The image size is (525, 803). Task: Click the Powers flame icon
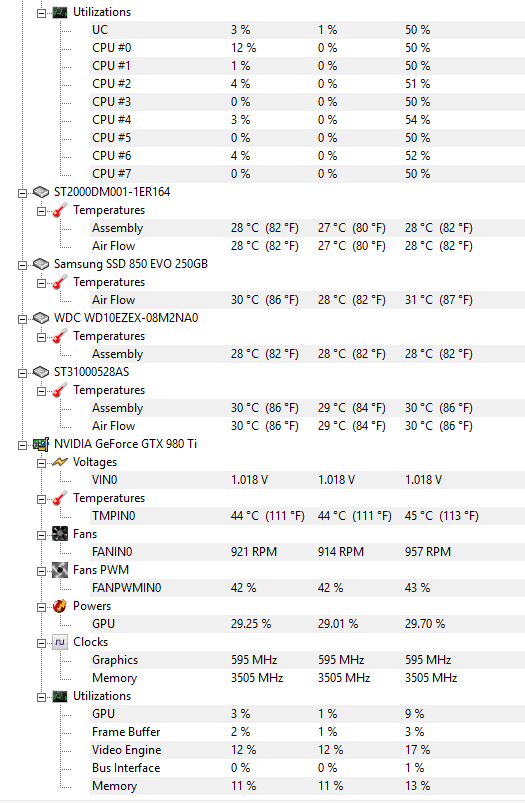(60, 606)
